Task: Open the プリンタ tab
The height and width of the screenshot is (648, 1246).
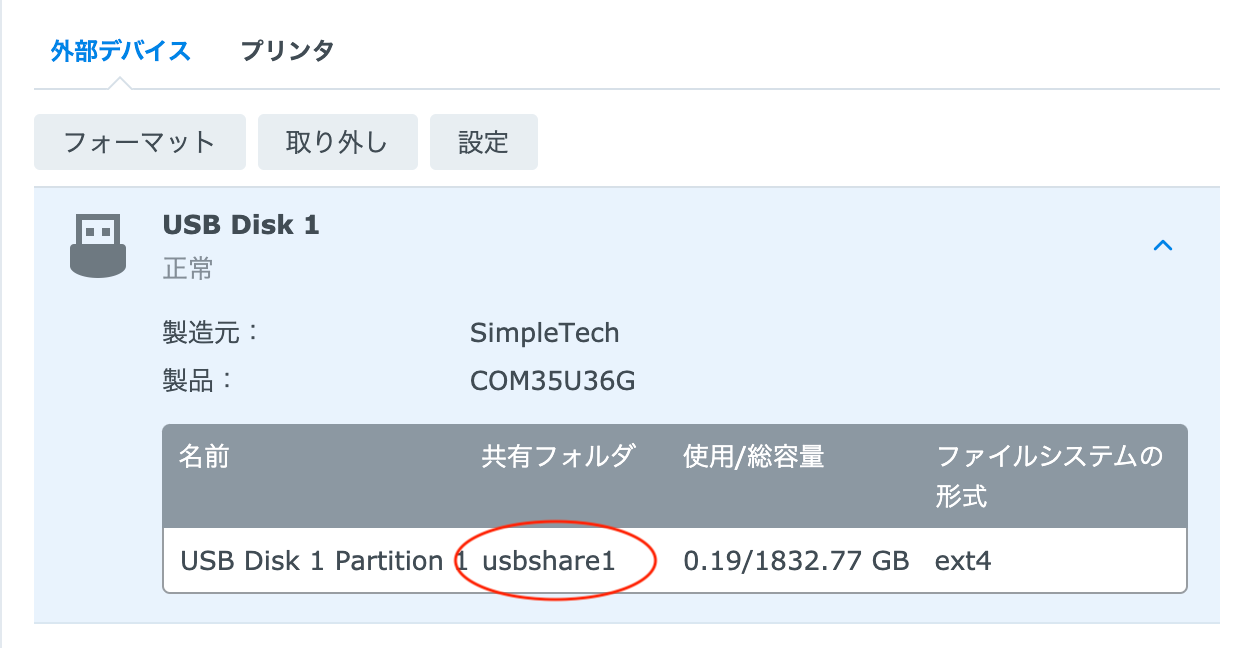Action: (x=287, y=50)
